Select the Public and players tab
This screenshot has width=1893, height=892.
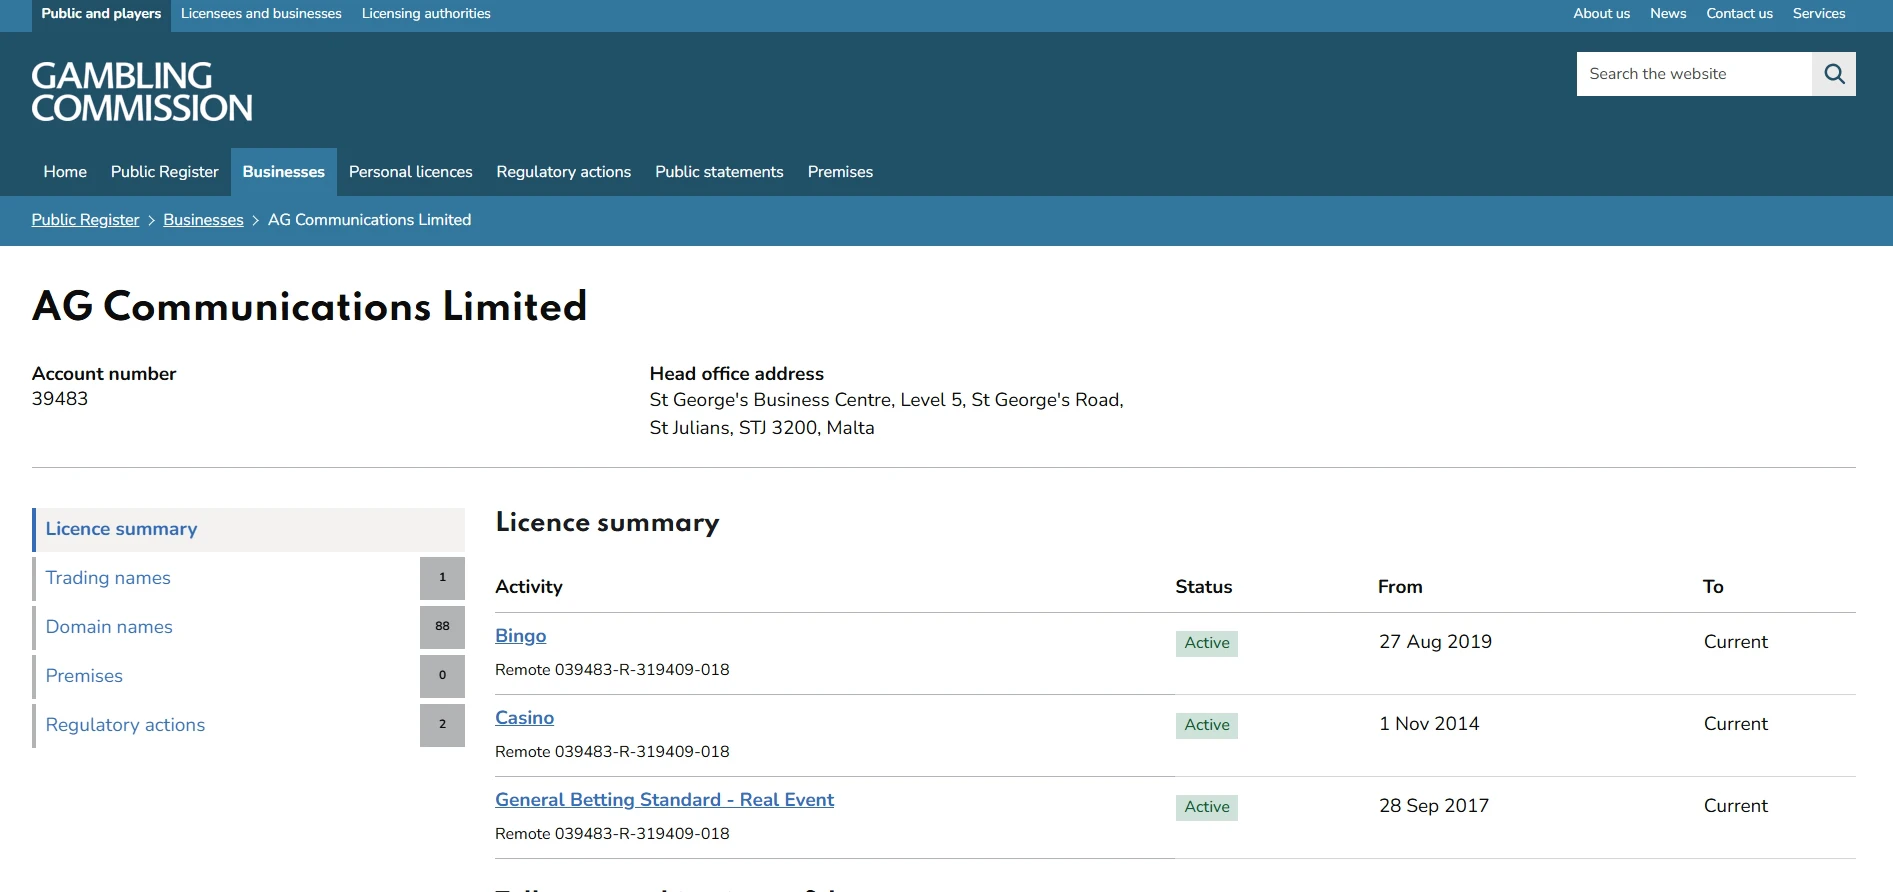pyautogui.click(x=101, y=14)
